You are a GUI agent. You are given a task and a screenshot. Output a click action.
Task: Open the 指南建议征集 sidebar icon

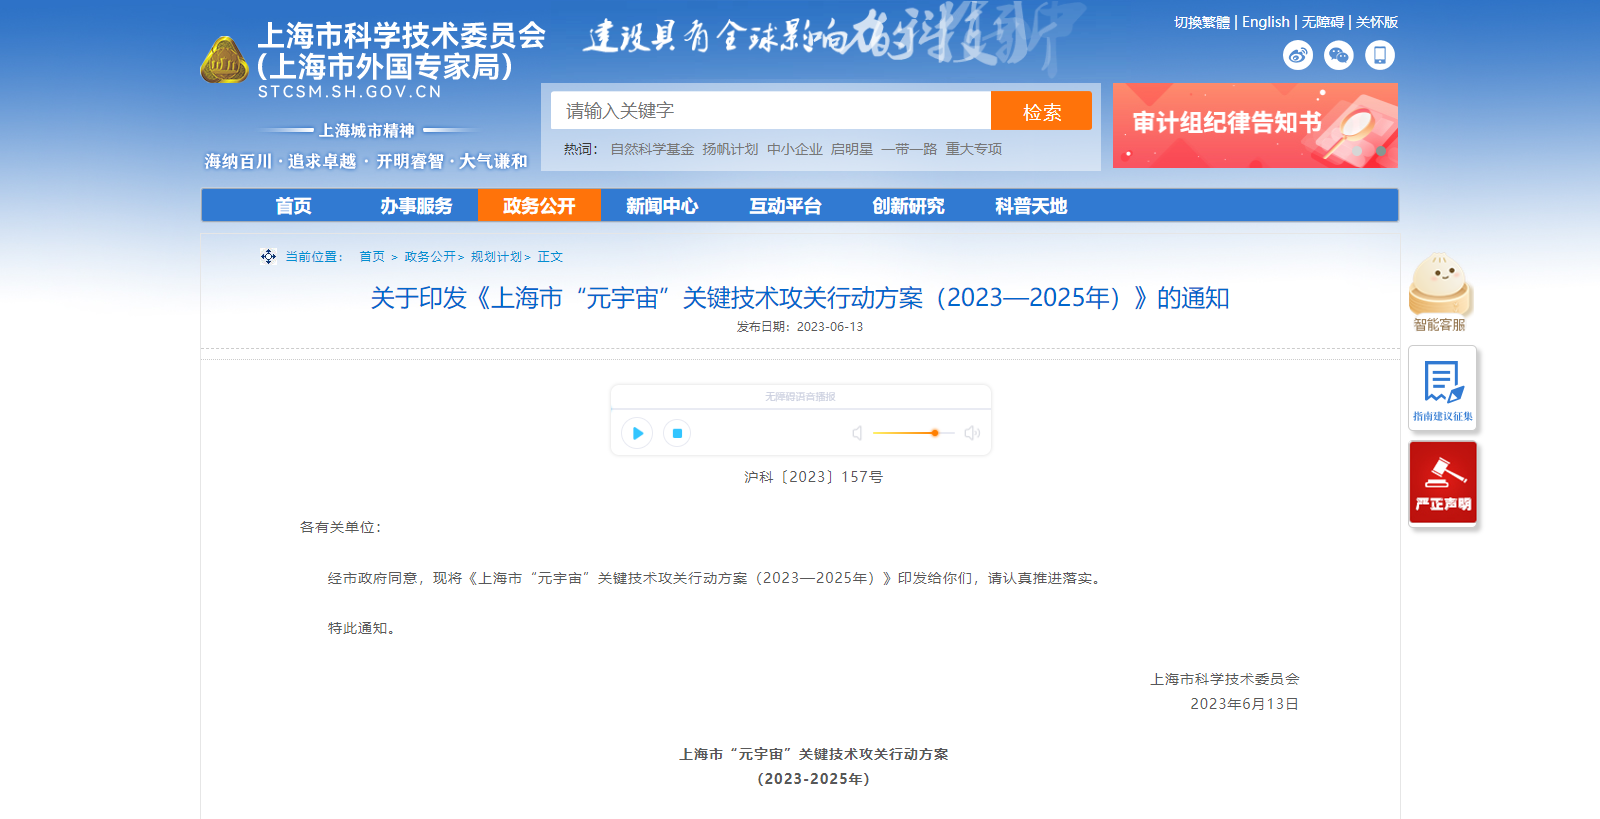(x=1442, y=388)
